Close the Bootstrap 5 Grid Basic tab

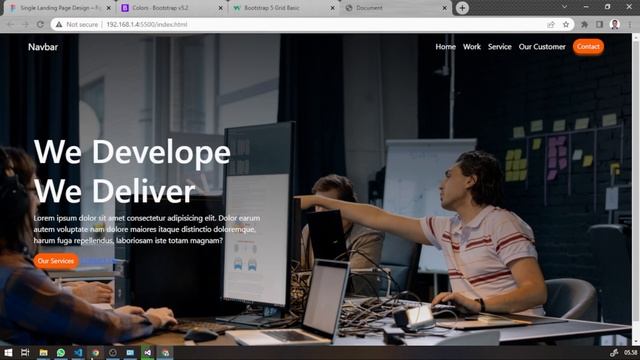tap(333, 8)
